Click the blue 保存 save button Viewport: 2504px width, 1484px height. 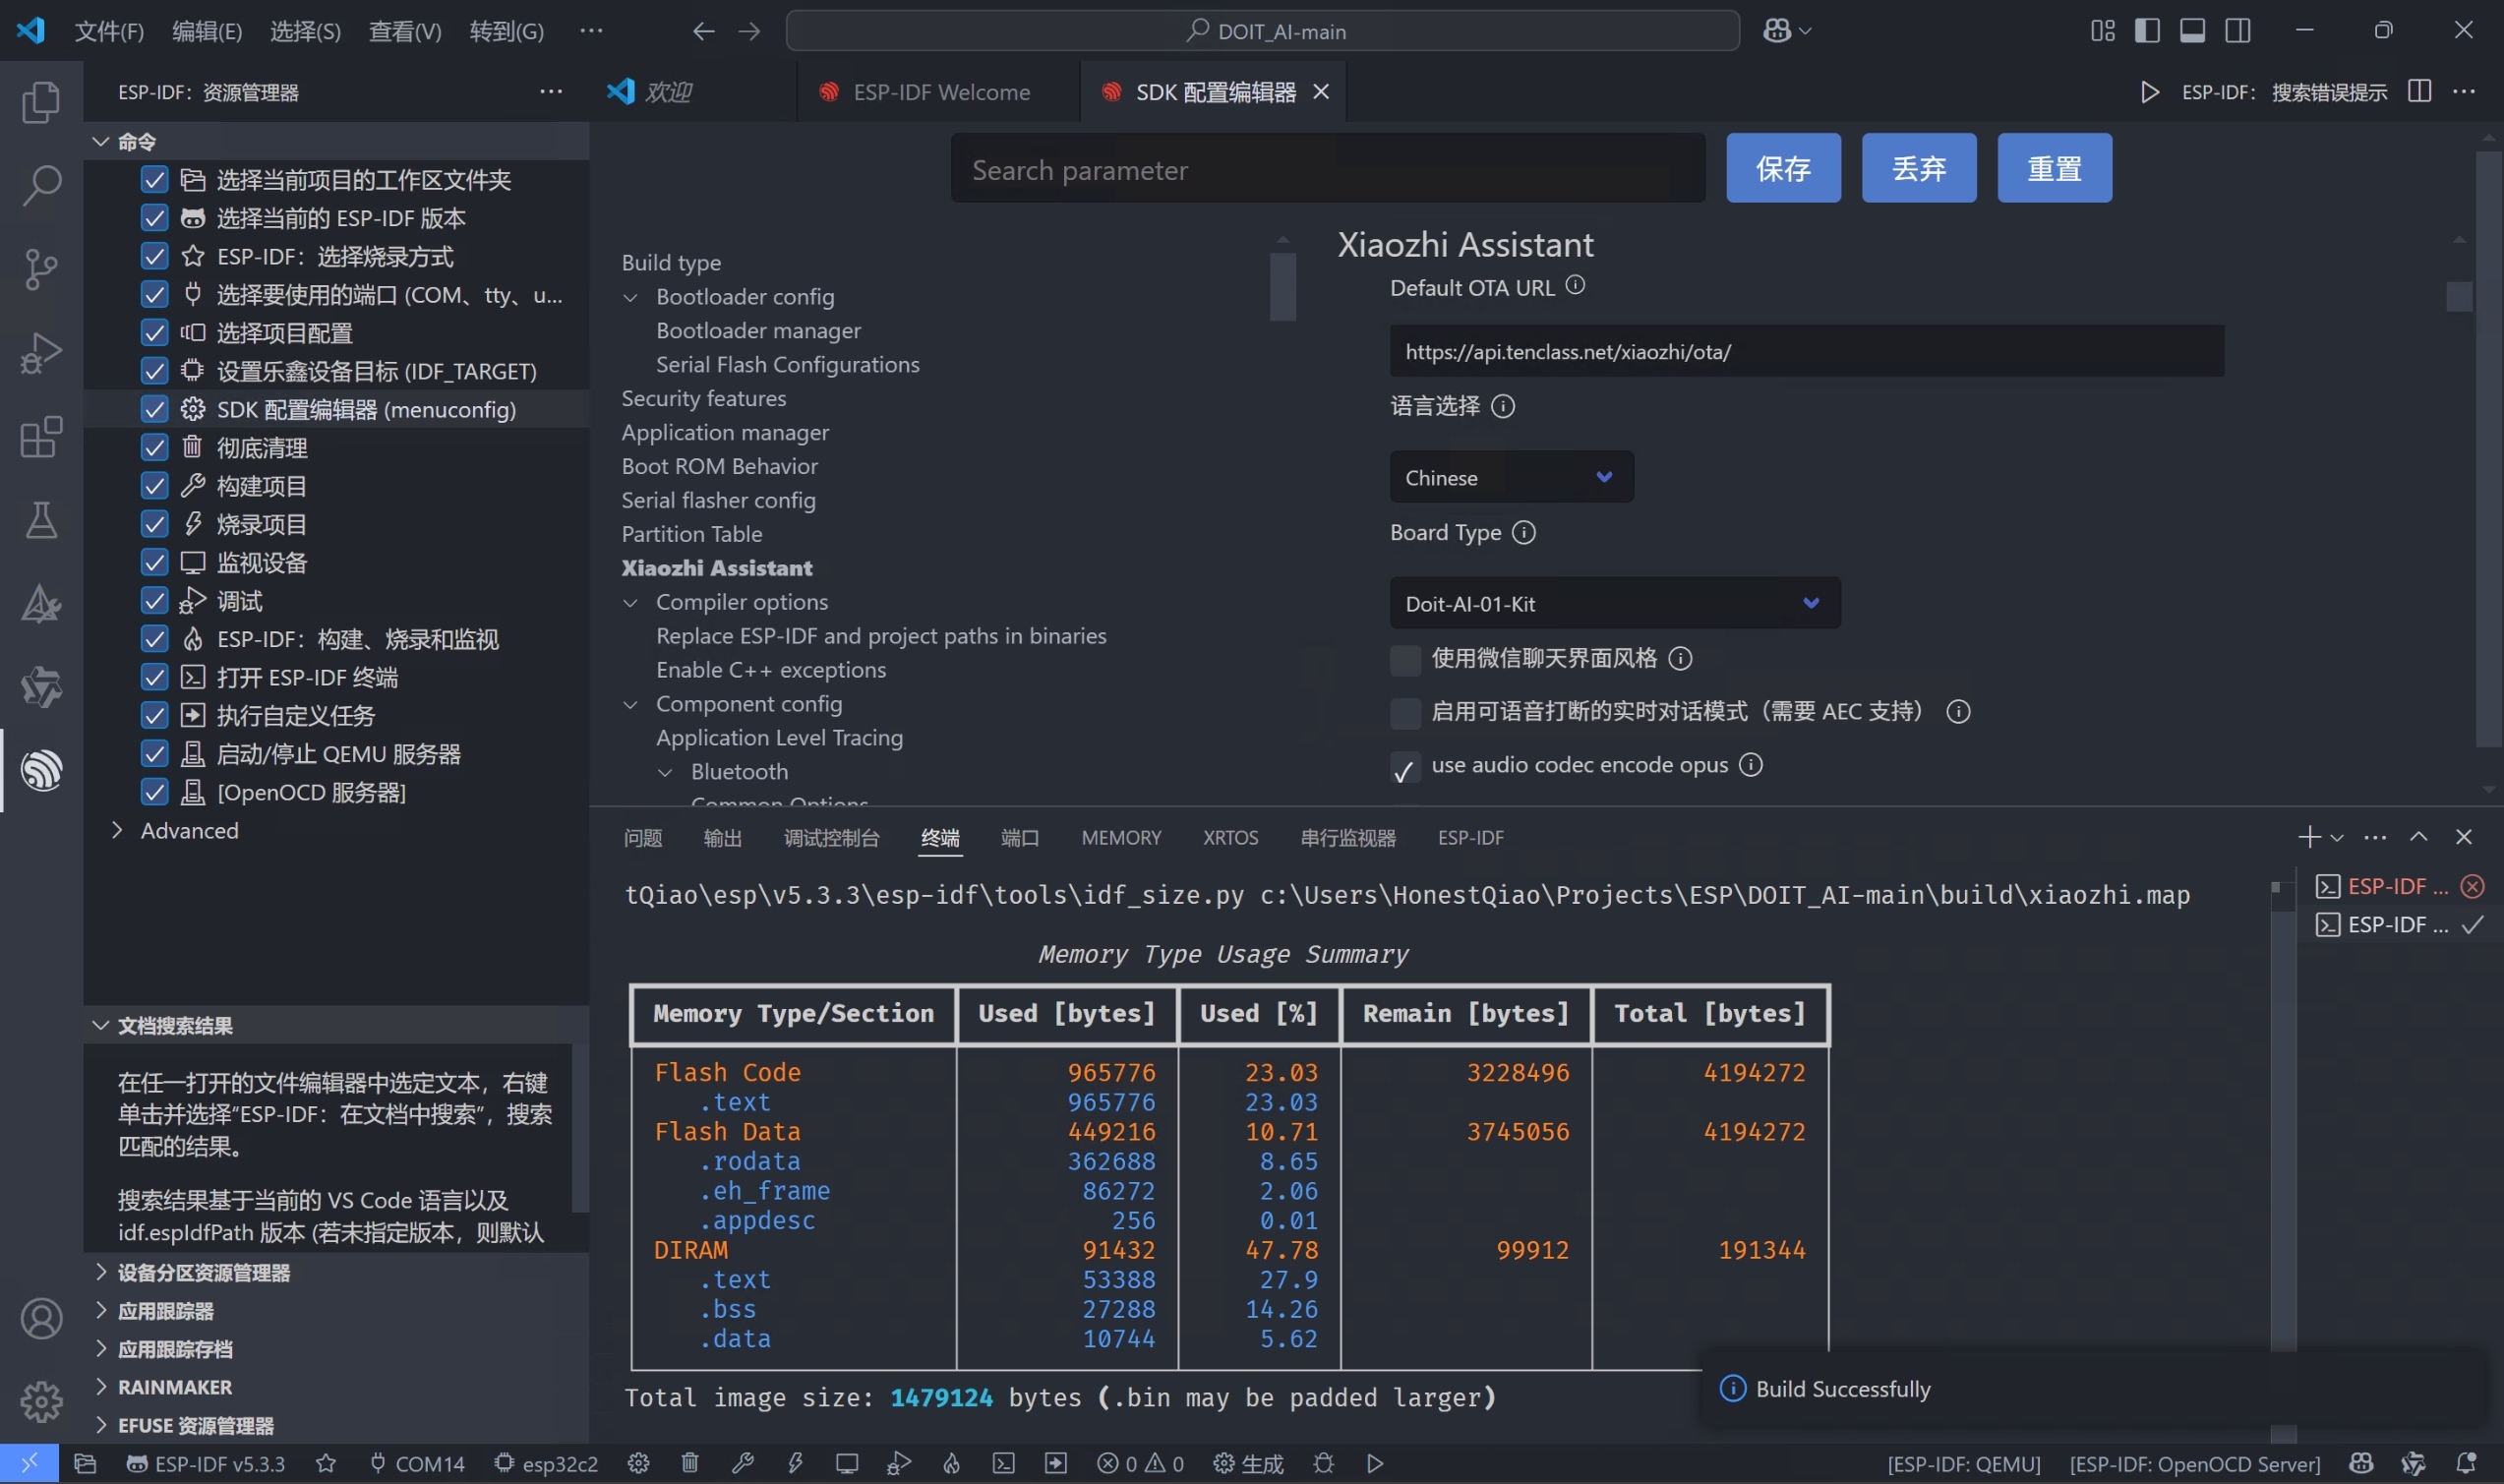[1782, 168]
